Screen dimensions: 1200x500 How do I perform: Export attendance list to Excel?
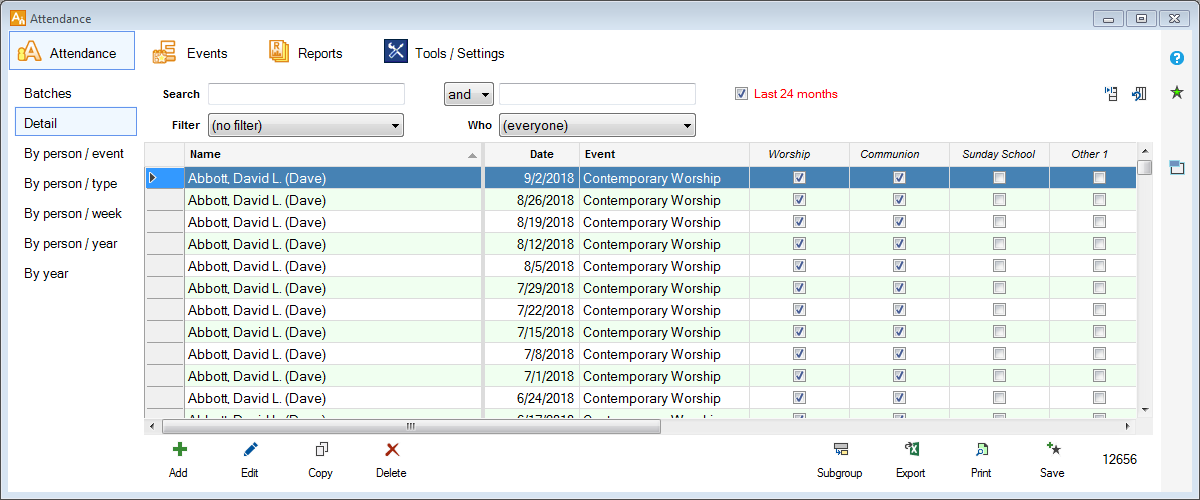click(911, 450)
